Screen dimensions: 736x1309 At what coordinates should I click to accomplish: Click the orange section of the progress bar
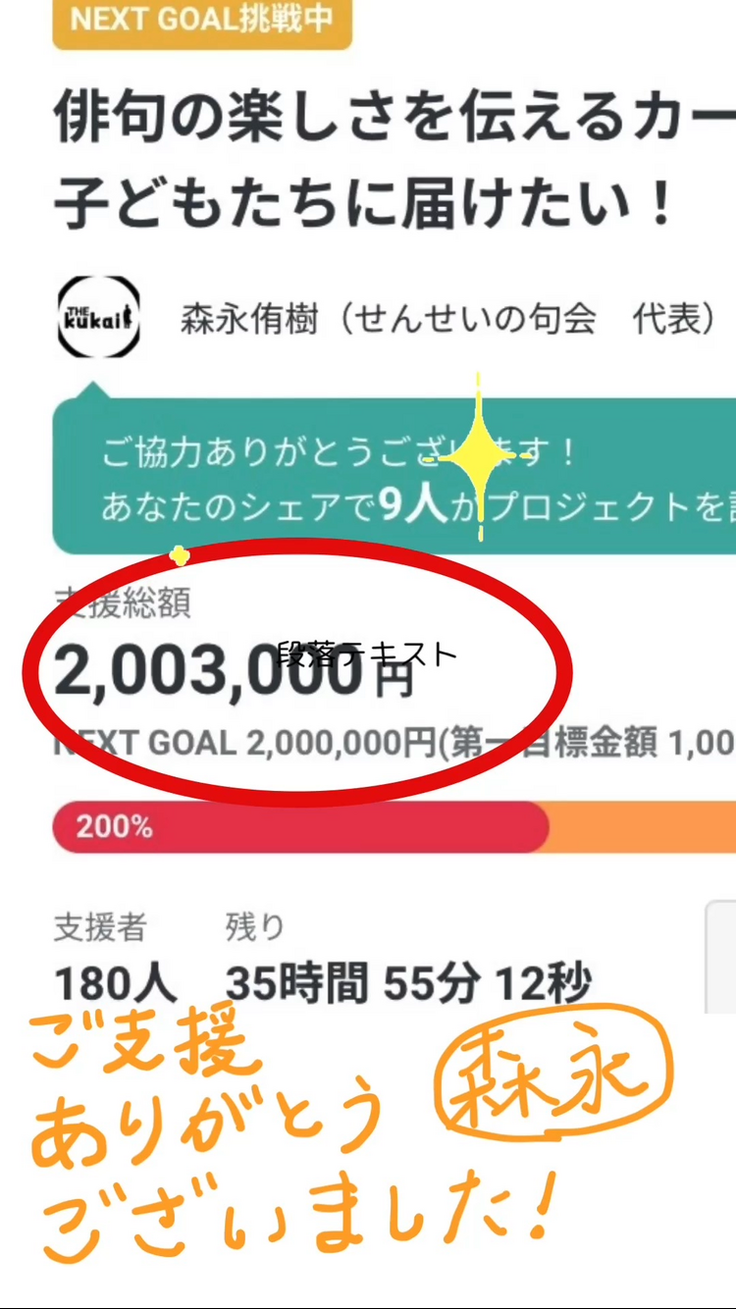coord(642,827)
